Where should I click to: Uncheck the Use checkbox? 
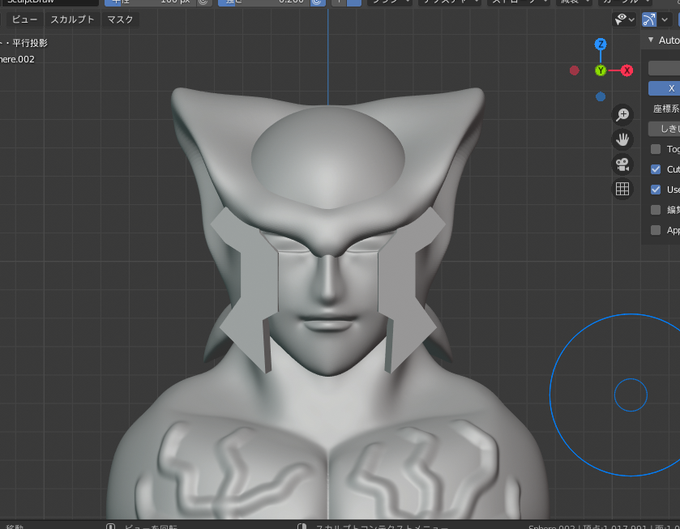click(656, 189)
